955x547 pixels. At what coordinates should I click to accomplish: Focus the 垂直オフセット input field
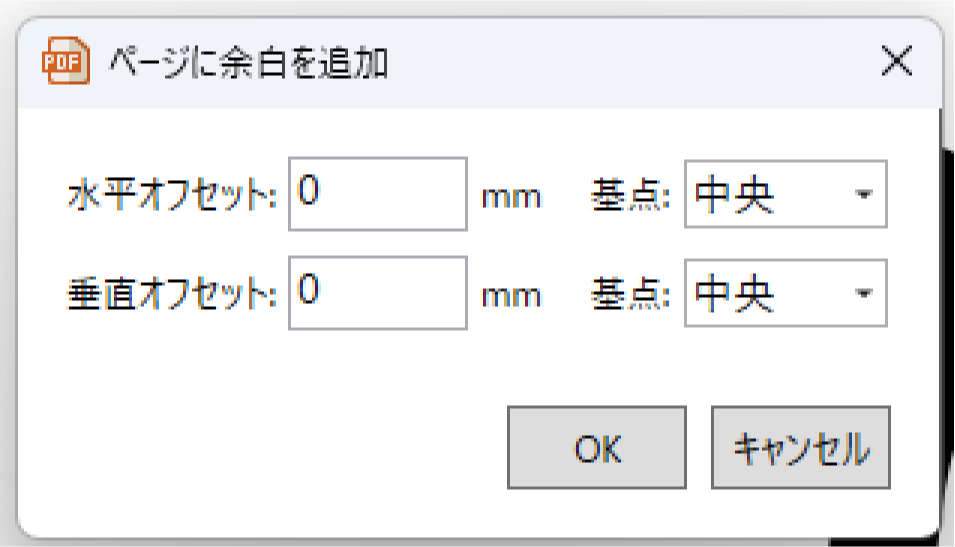pos(378,293)
